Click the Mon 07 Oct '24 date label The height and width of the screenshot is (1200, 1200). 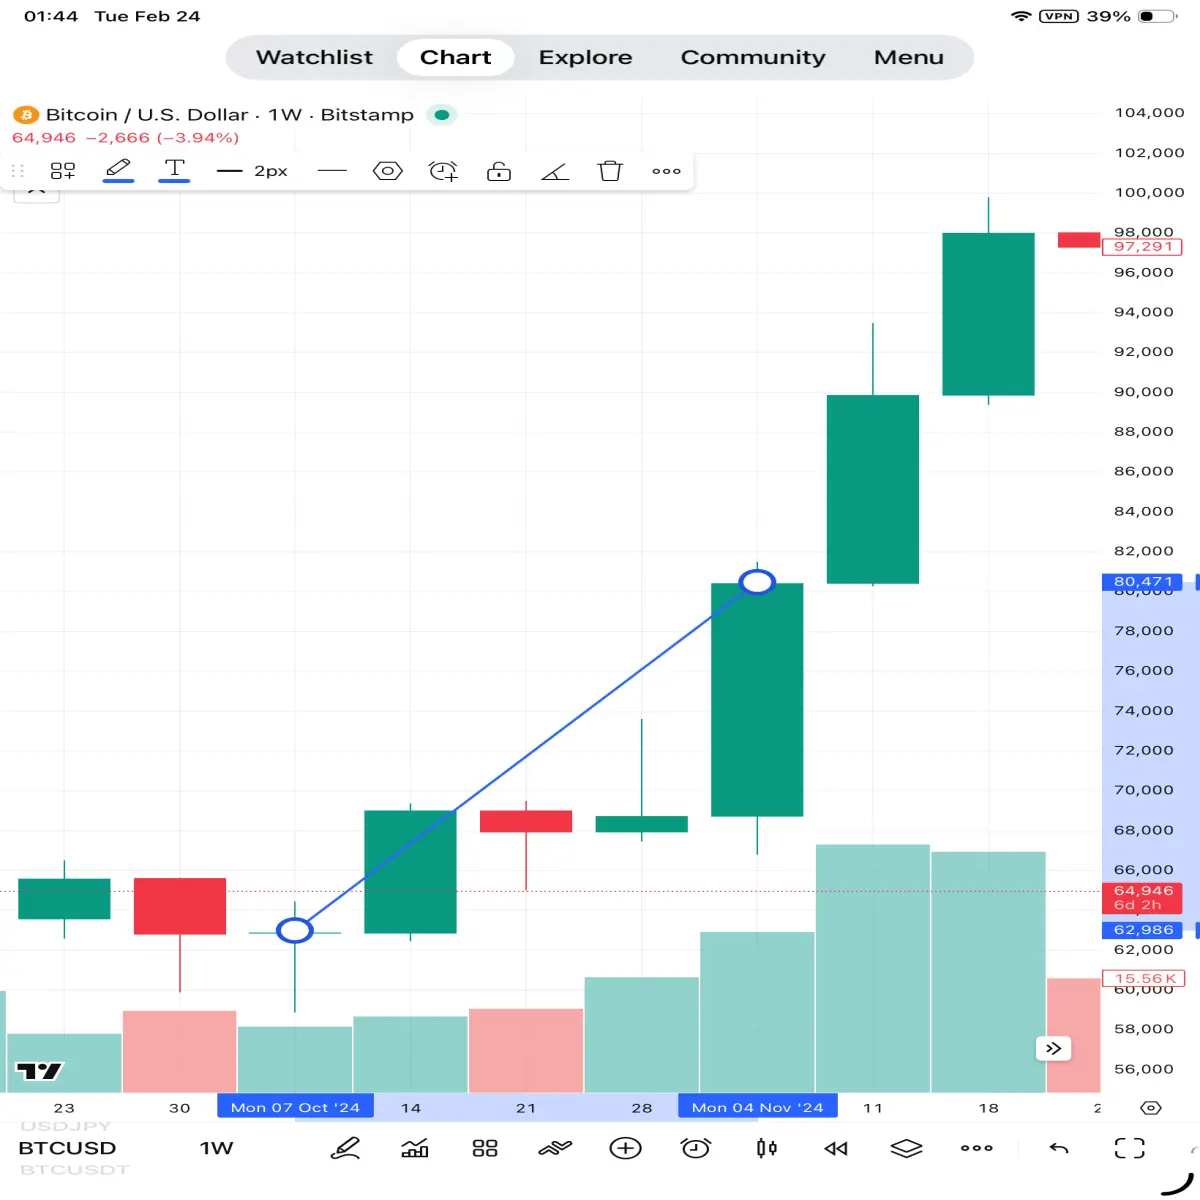pyautogui.click(x=295, y=1107)
